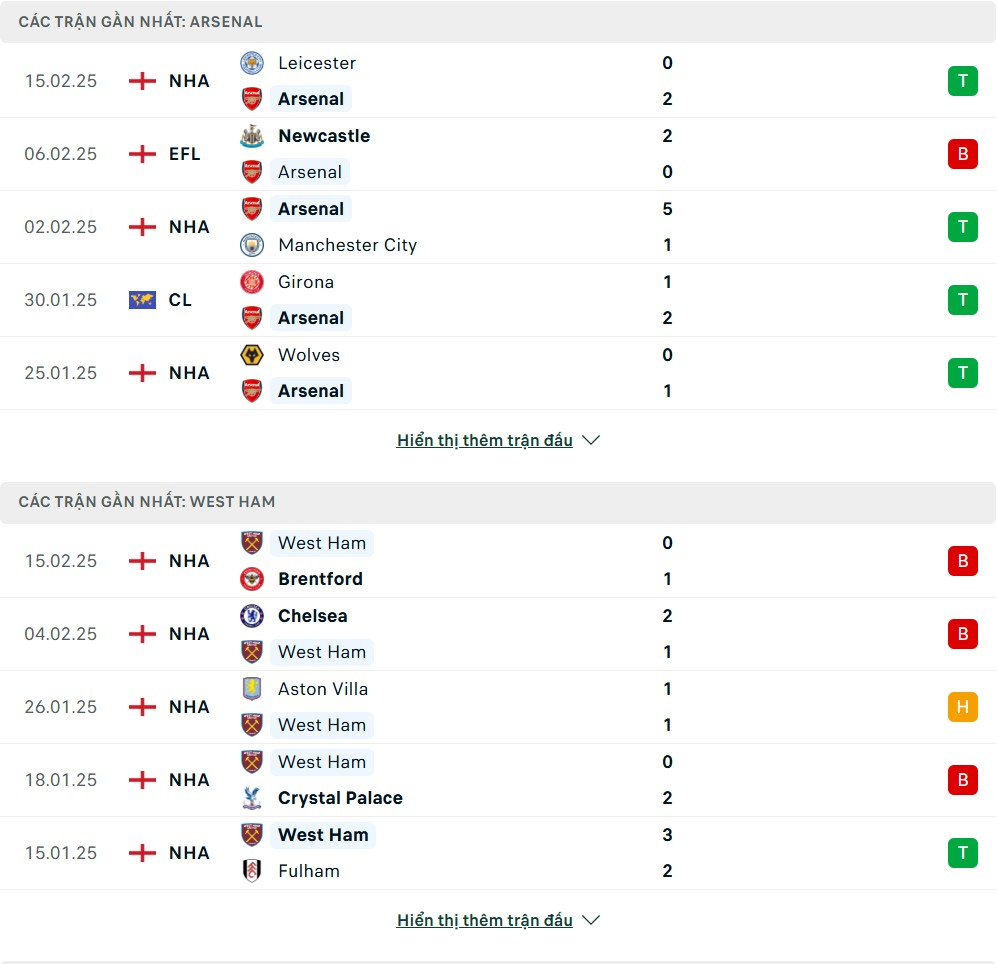997x964 pixels.
Task: Open the Arsenal vs Manchester City 5-1 match row
Action: [x=500, y=227]
